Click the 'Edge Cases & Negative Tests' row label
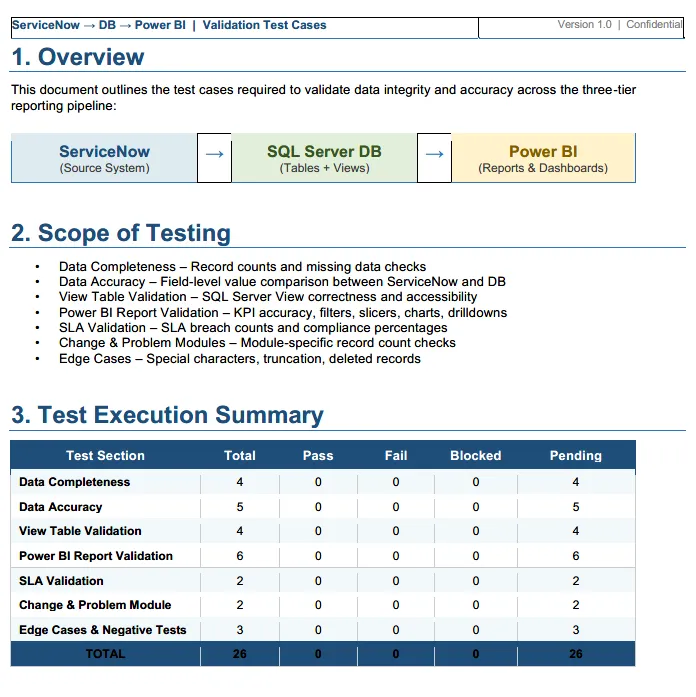696x697 pixels. (x=103, y=630)
